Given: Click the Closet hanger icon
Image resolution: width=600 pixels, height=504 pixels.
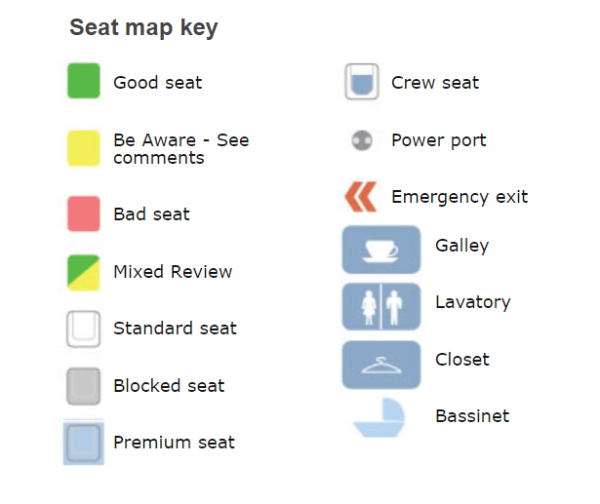Looking at the screenshot, I should coord(380,364).
